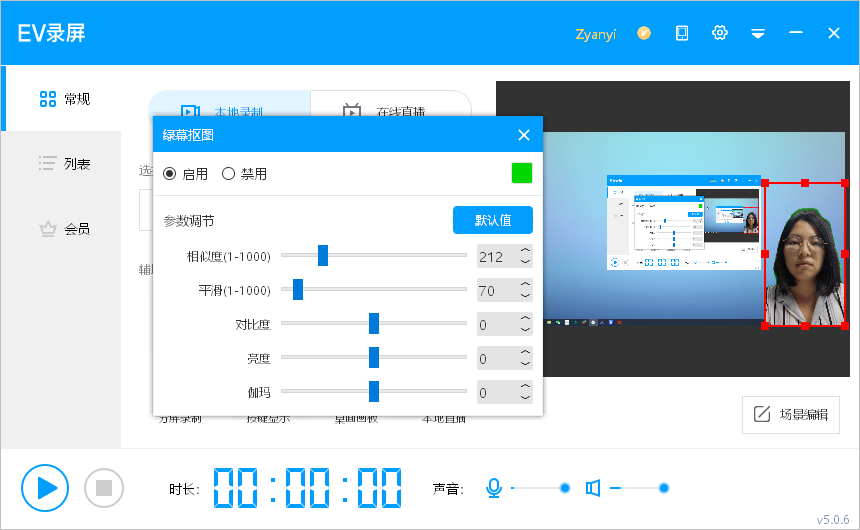Pick the green chroma key color swatch
The width and height of the screenshot is (860, 530).
(x=522, y=173)
